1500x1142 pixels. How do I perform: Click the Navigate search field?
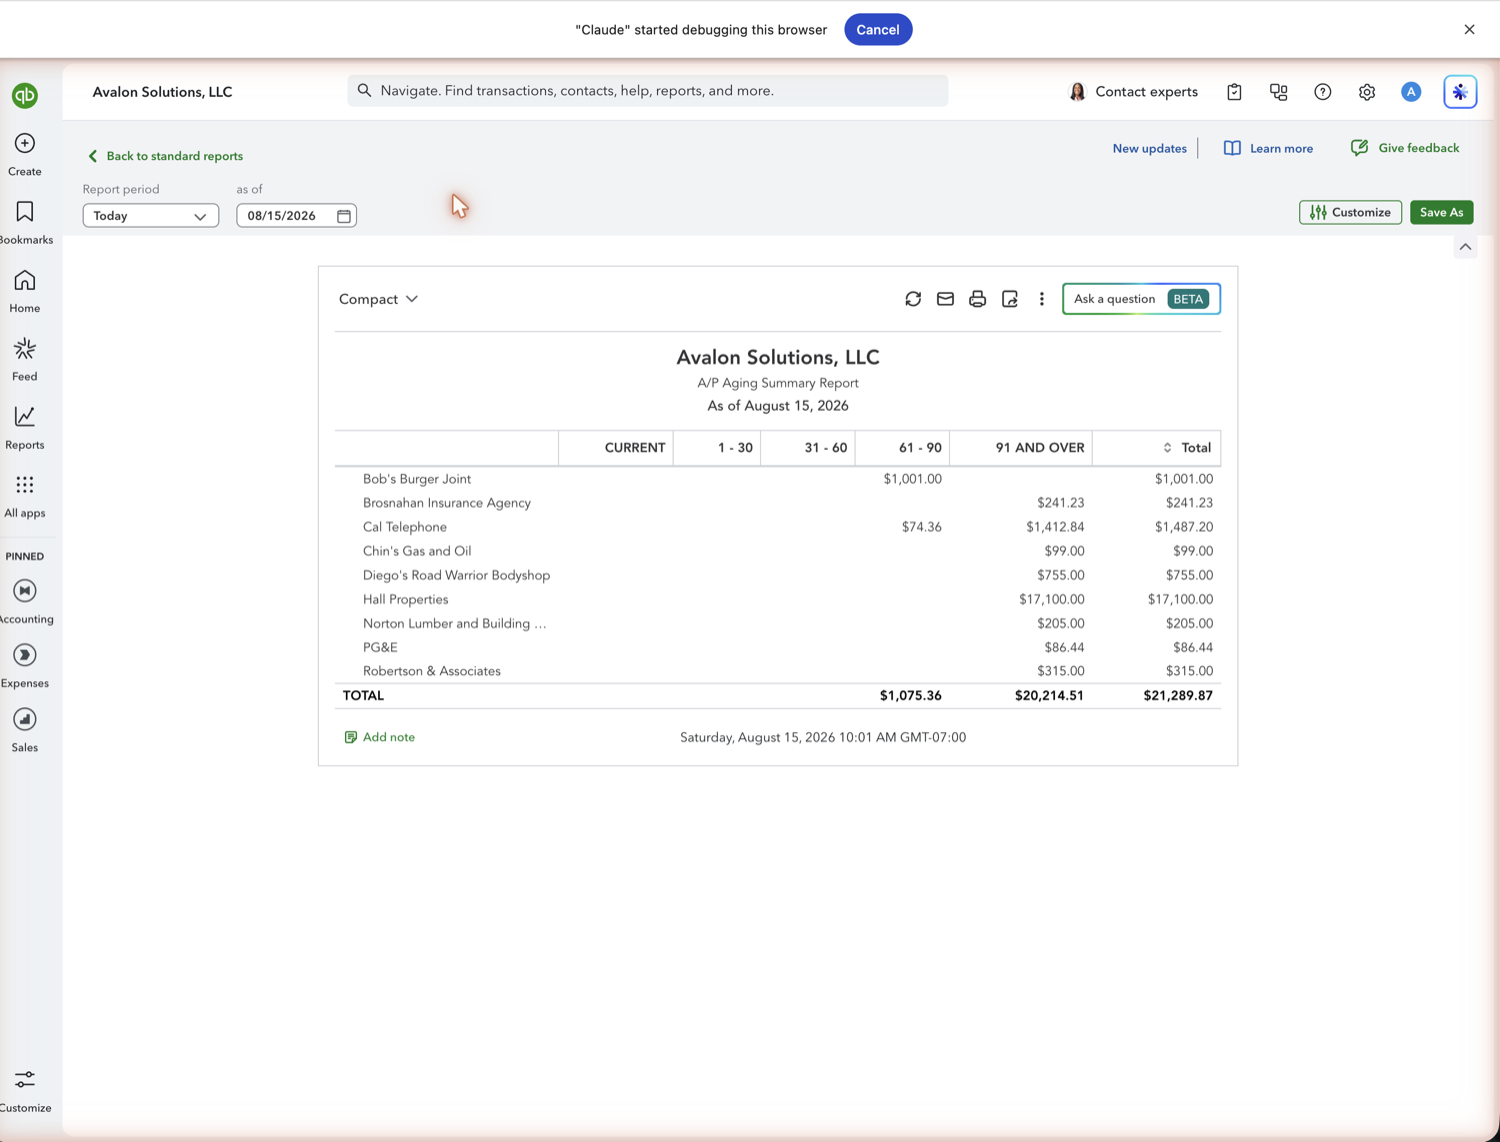coord(648,91)
